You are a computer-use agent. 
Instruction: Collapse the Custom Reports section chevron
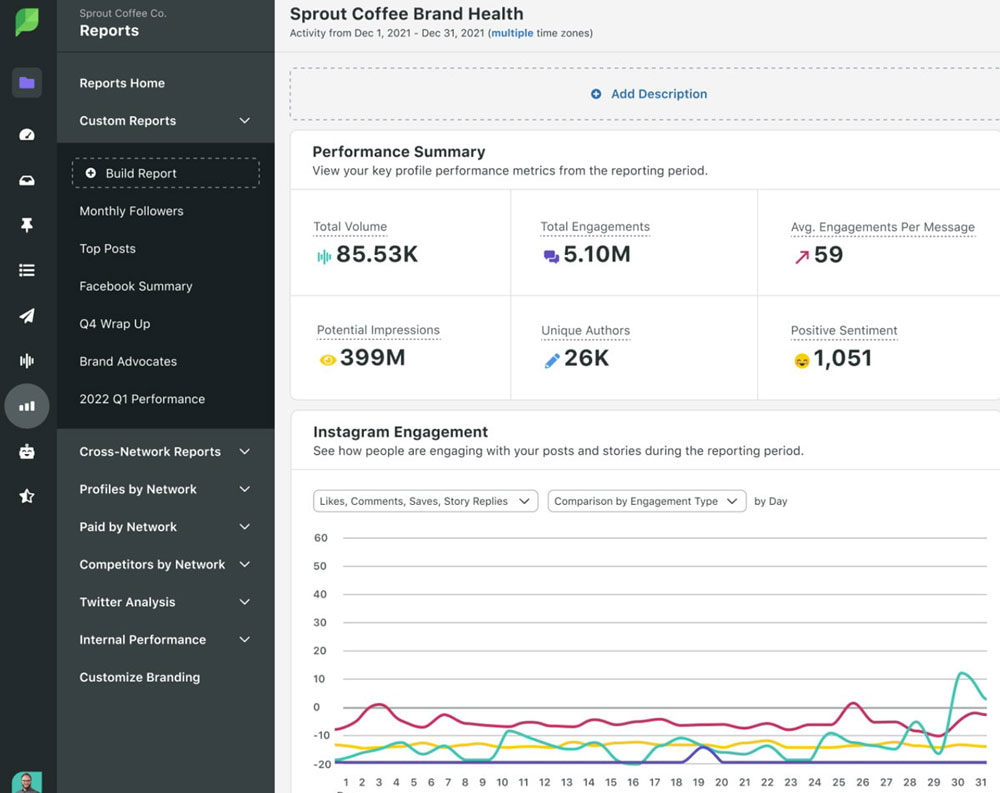(x=244, y=121)
